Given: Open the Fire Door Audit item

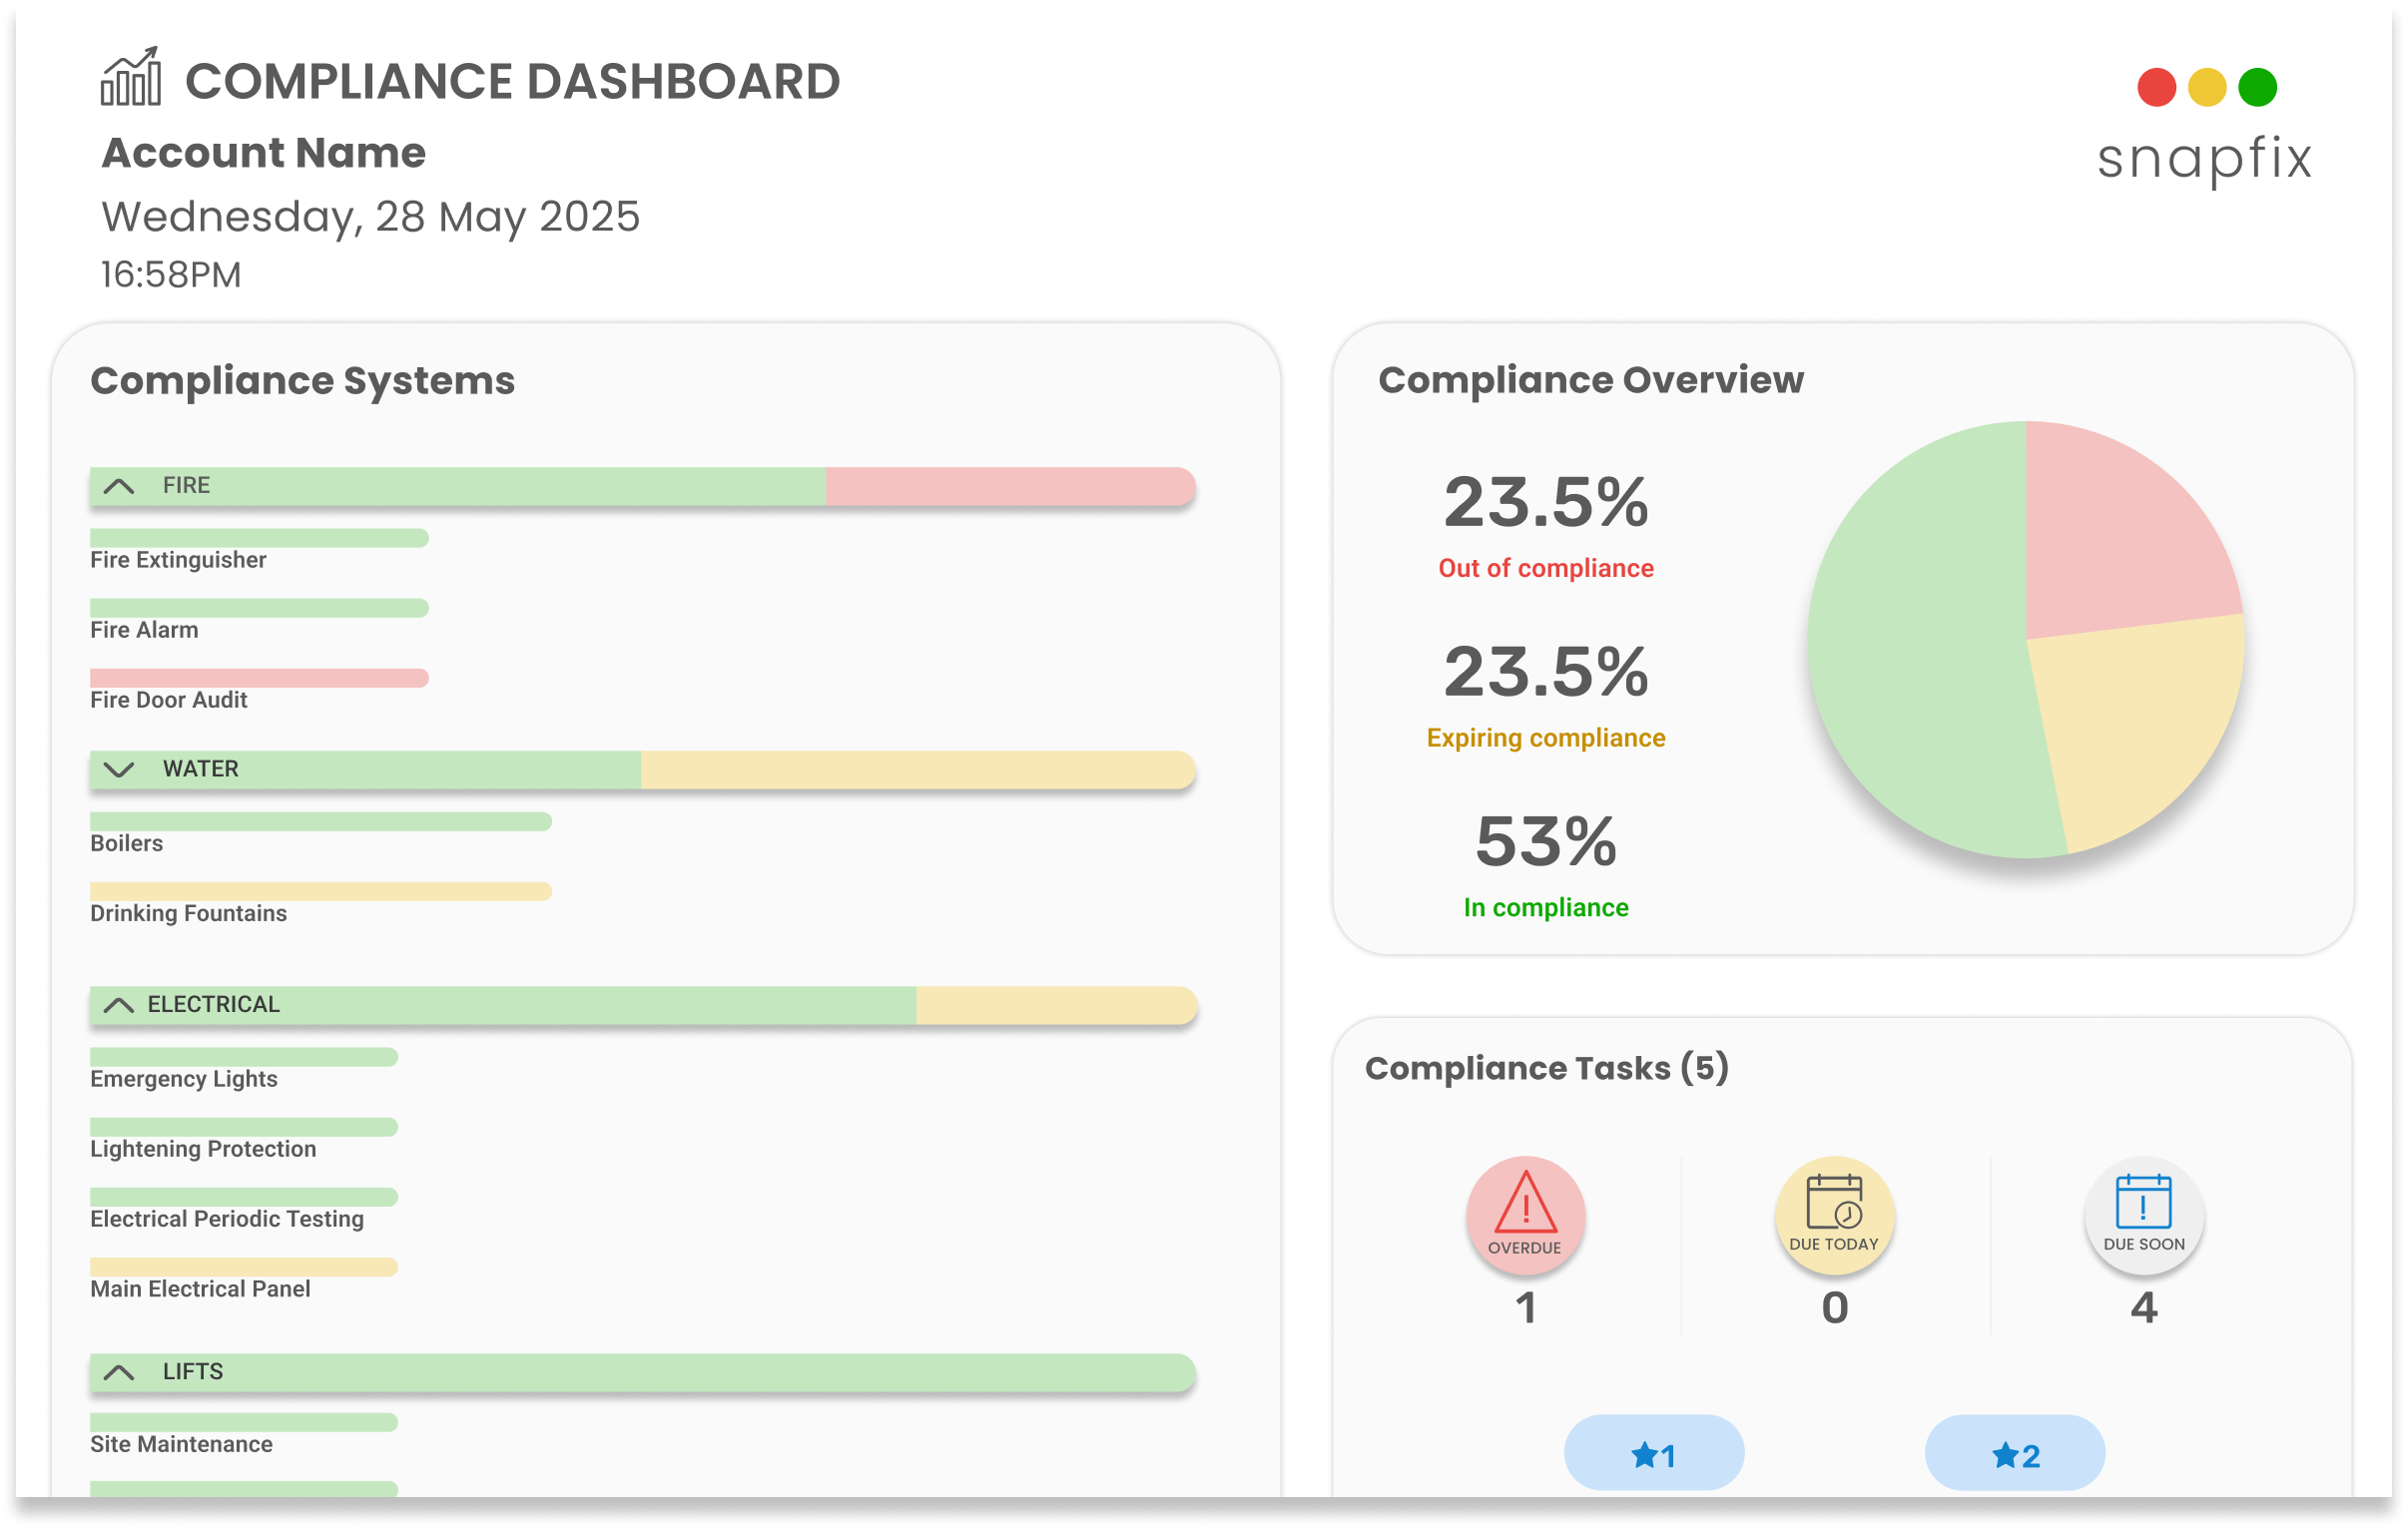Looking at the screenshot, I should tap(168, 700).
